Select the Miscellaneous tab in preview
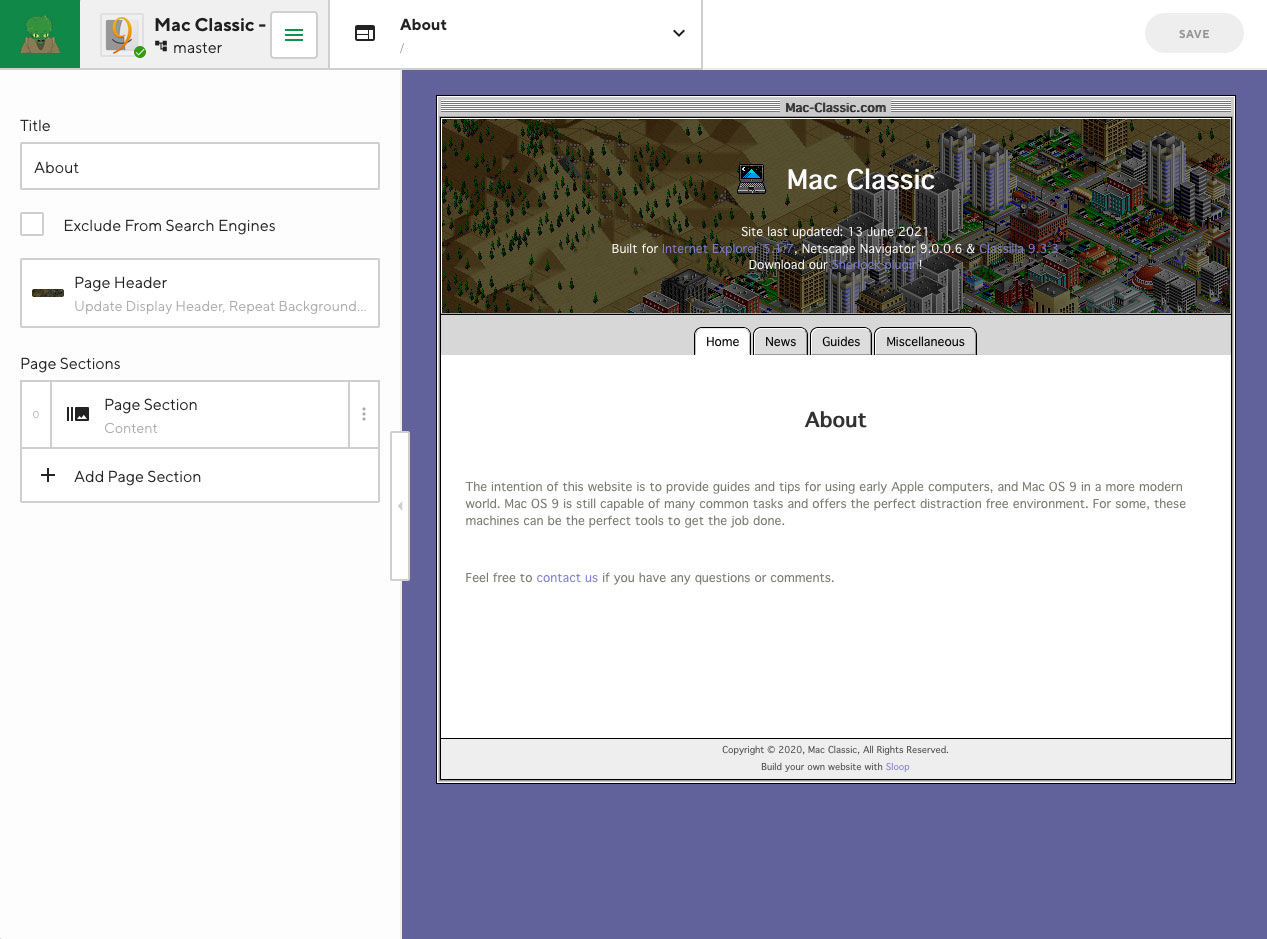The image size is (1267, 939). coord(925,341)
